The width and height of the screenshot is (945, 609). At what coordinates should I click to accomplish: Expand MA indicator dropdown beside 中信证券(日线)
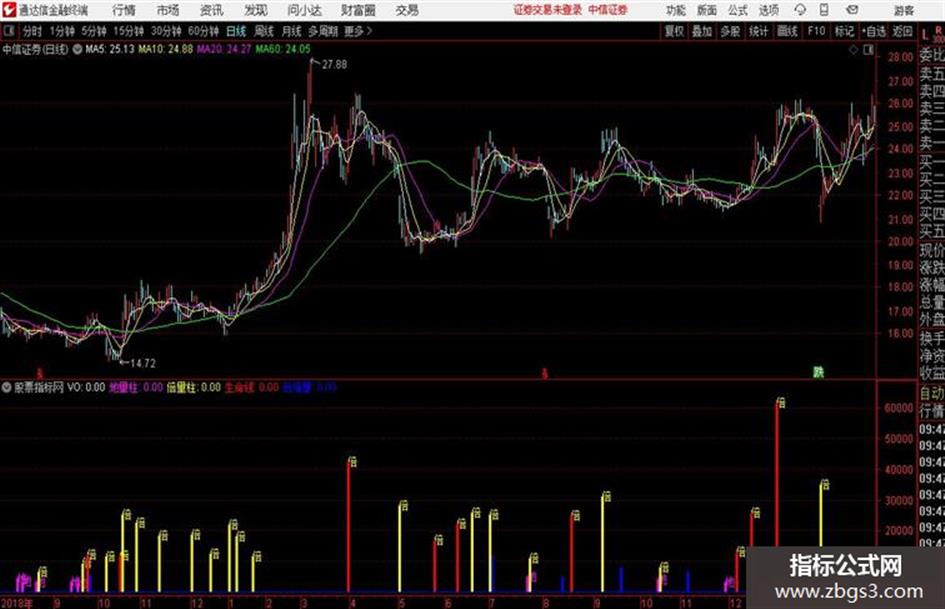77,49
